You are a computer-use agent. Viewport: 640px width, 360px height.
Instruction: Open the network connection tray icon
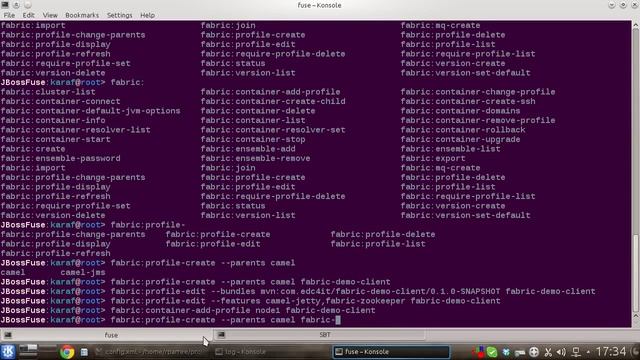pyautogui.click(x=576, y=352)
